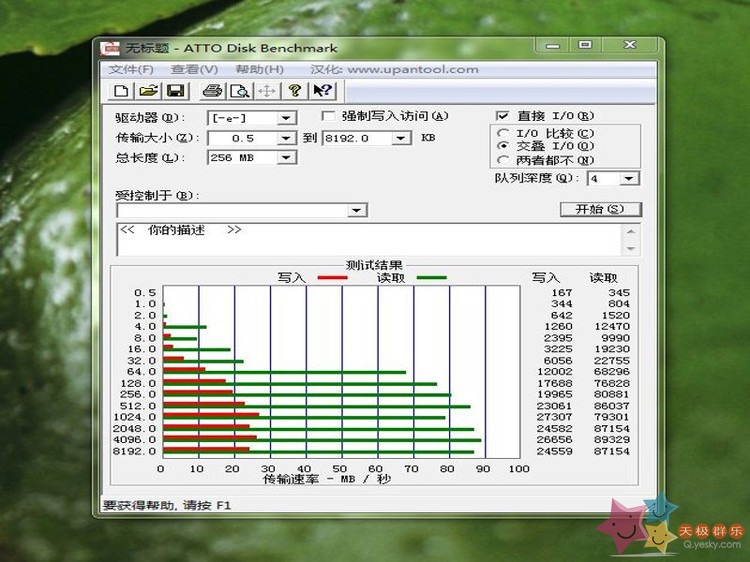
Task: Click the 89329 read value
Action: [x=611, y=440]
